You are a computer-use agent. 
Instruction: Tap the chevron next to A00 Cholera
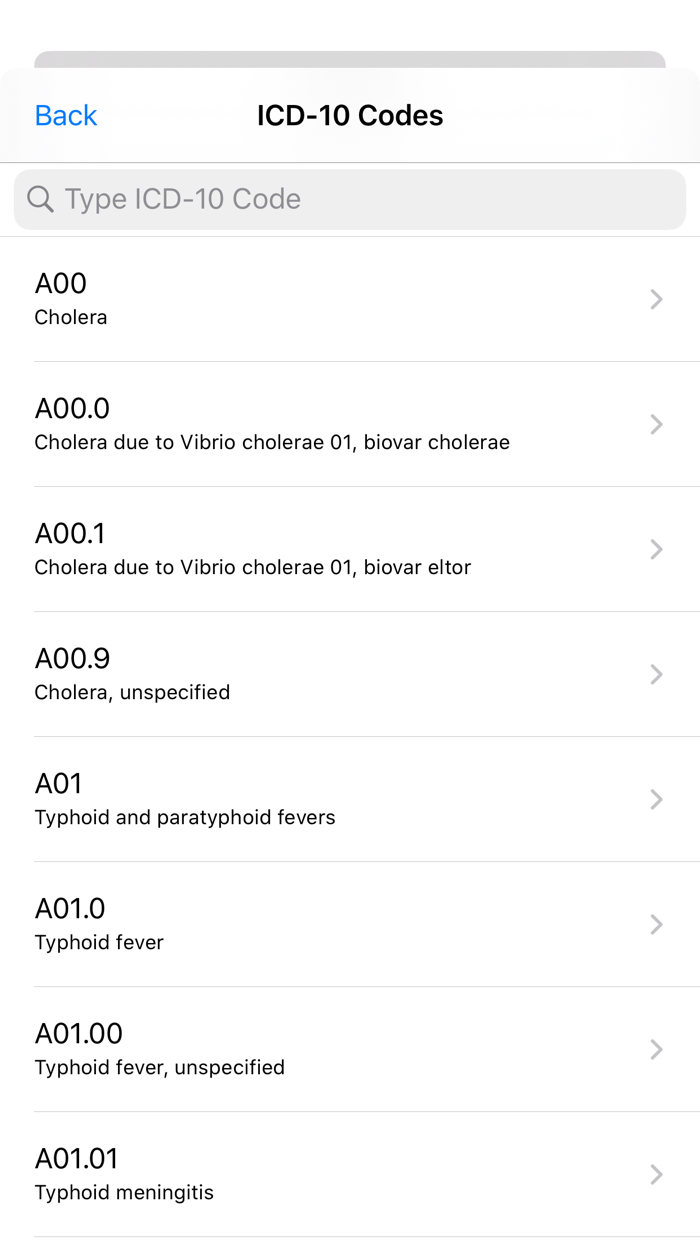point(656,299)
